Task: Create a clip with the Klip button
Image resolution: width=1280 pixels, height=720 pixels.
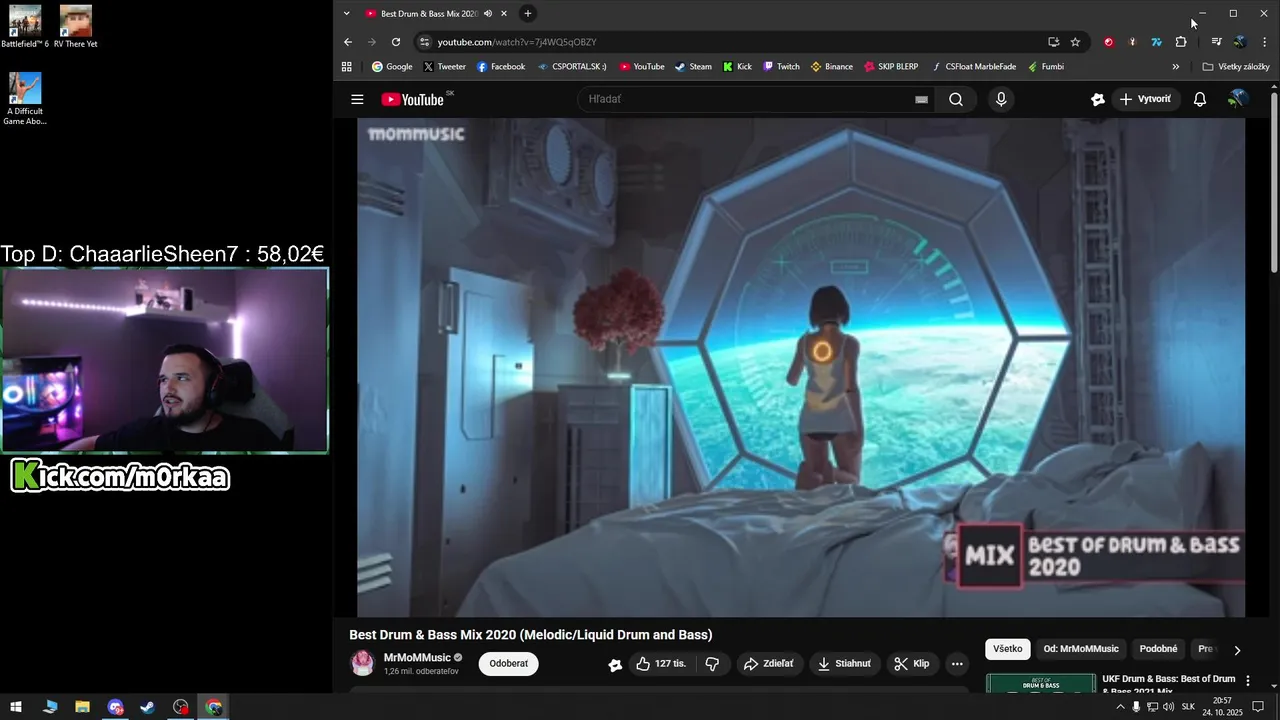Action: (912, 664)
